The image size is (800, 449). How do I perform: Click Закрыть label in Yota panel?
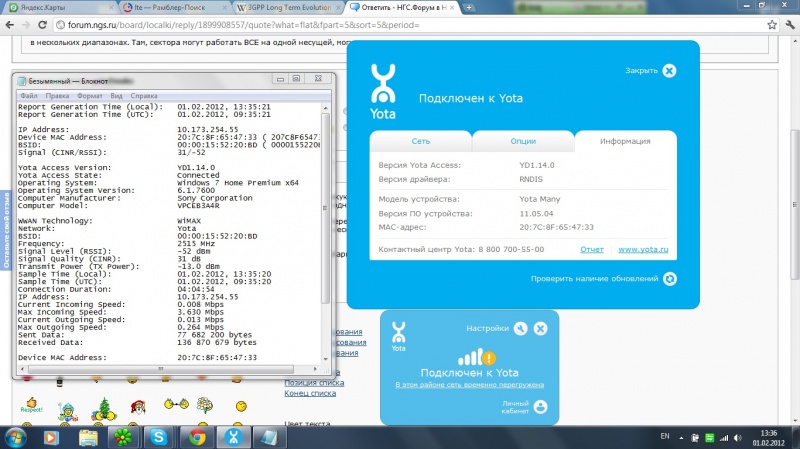(641, 70)
